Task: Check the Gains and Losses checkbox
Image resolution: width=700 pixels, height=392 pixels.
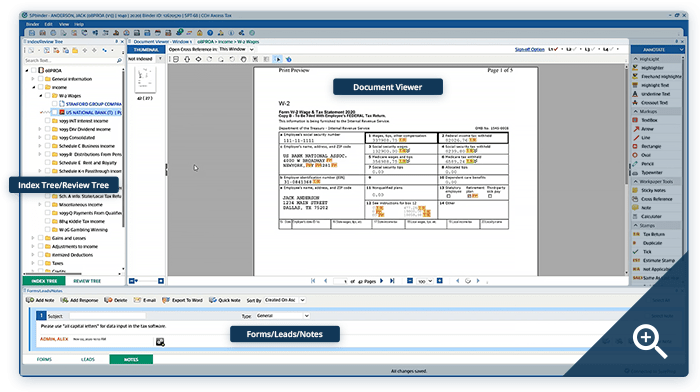Action: click(41, 238)
